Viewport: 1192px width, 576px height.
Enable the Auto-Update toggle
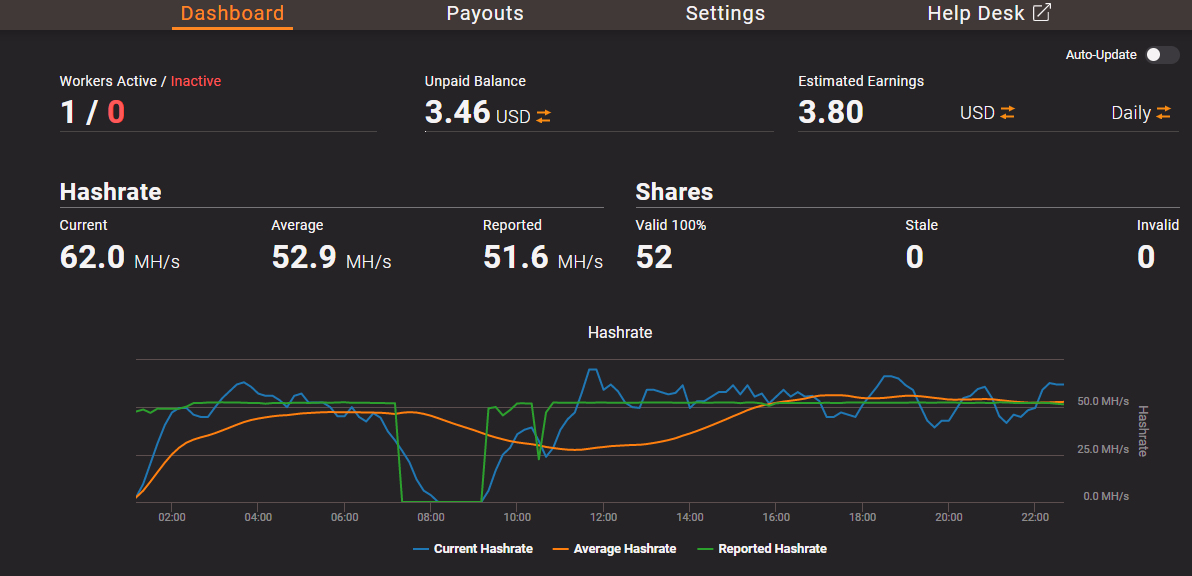tap(1162, 55)
